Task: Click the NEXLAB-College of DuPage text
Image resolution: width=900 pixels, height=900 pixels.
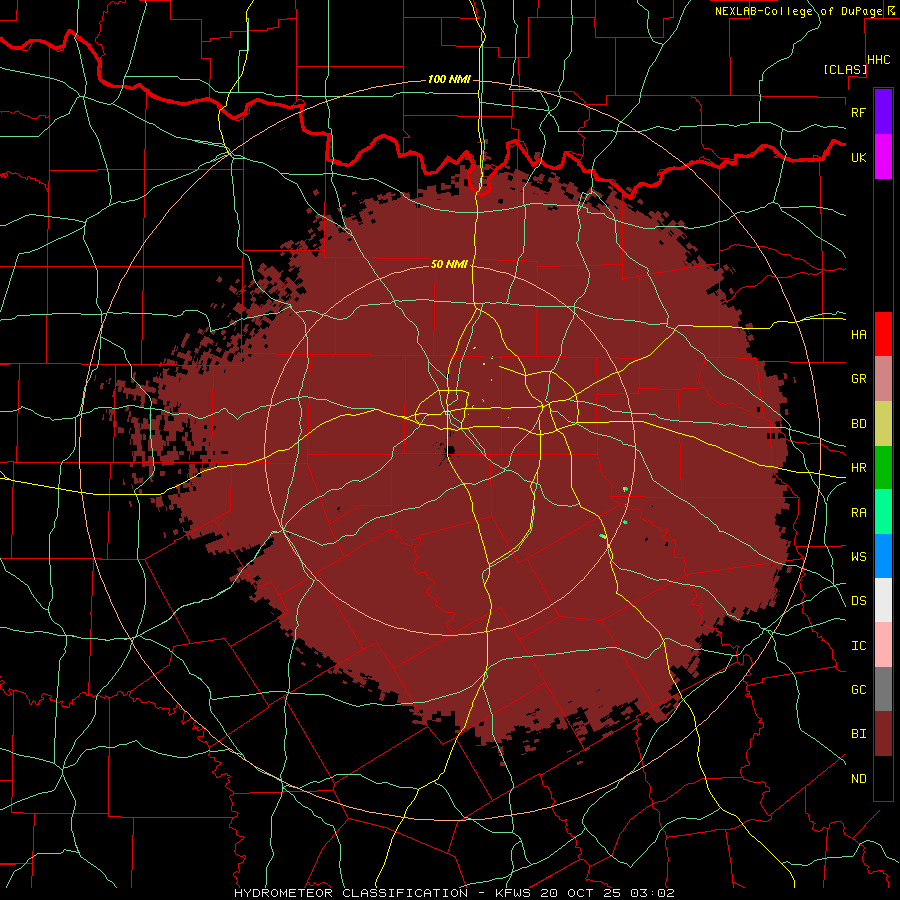Action: point(799,11)
